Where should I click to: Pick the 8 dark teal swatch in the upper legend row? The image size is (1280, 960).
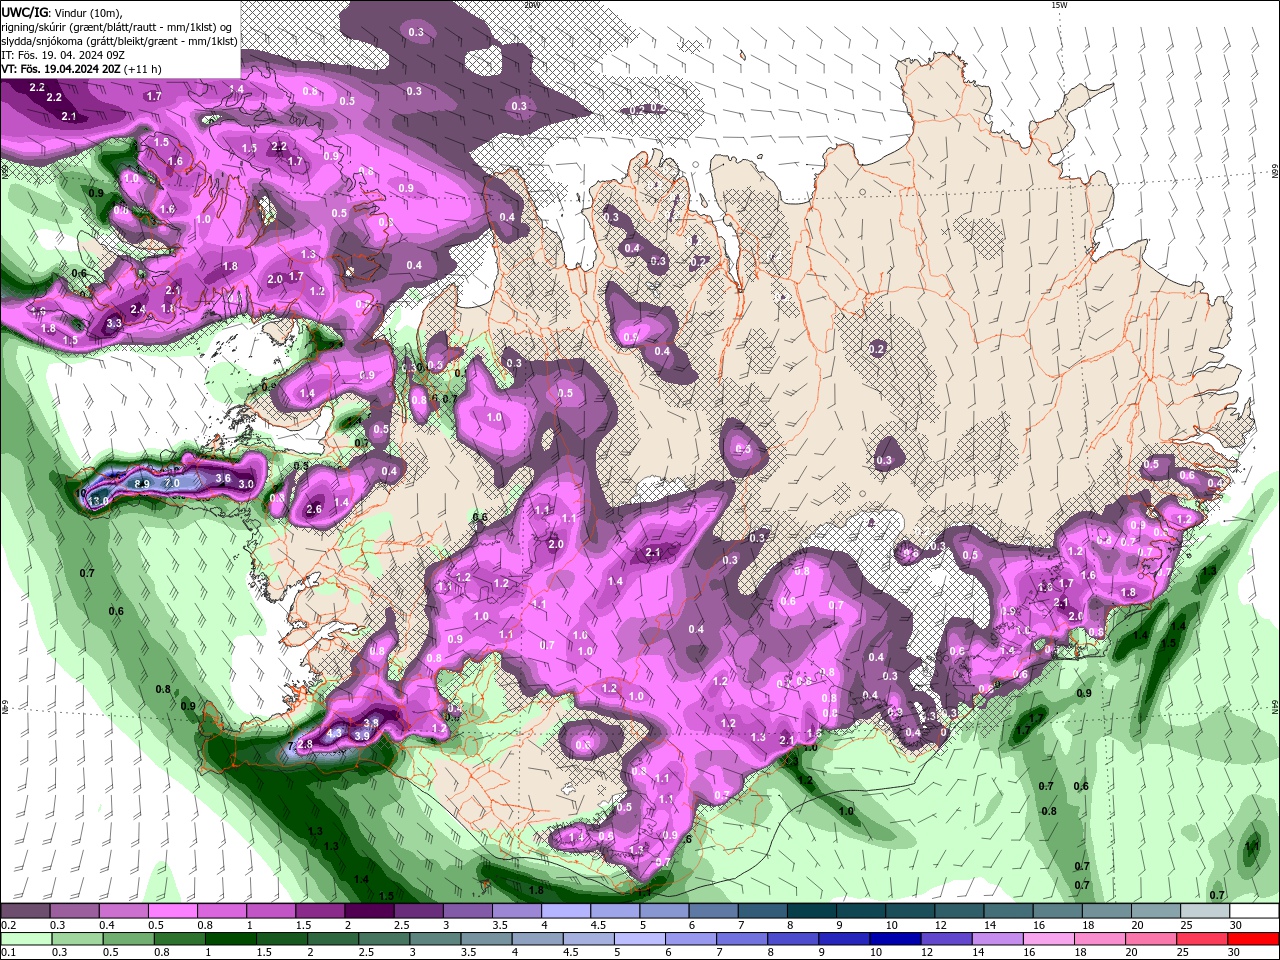[811, 911]
